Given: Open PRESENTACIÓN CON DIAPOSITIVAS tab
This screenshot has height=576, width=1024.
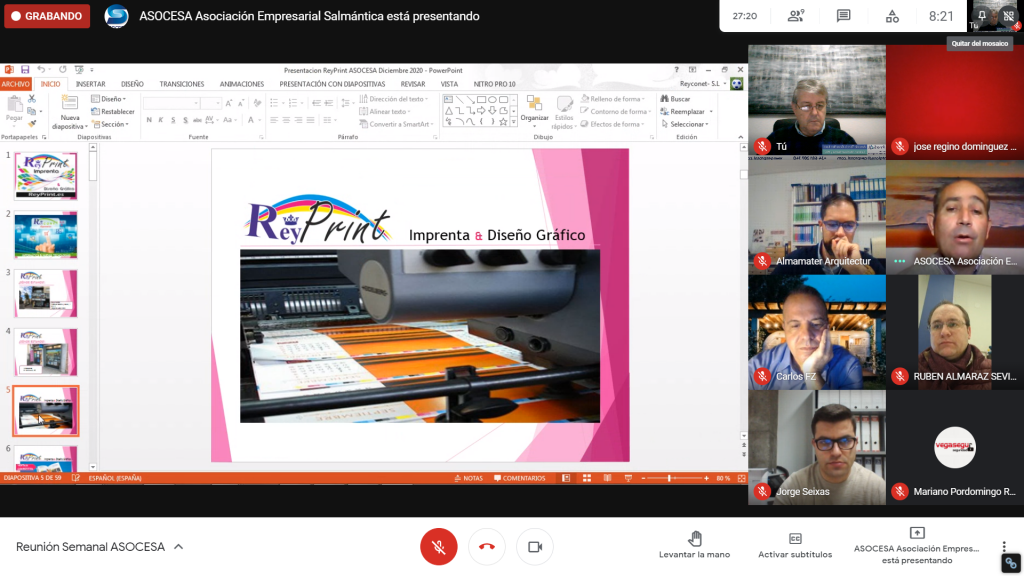Looking at the screenshot, I should tap(332, 84).
